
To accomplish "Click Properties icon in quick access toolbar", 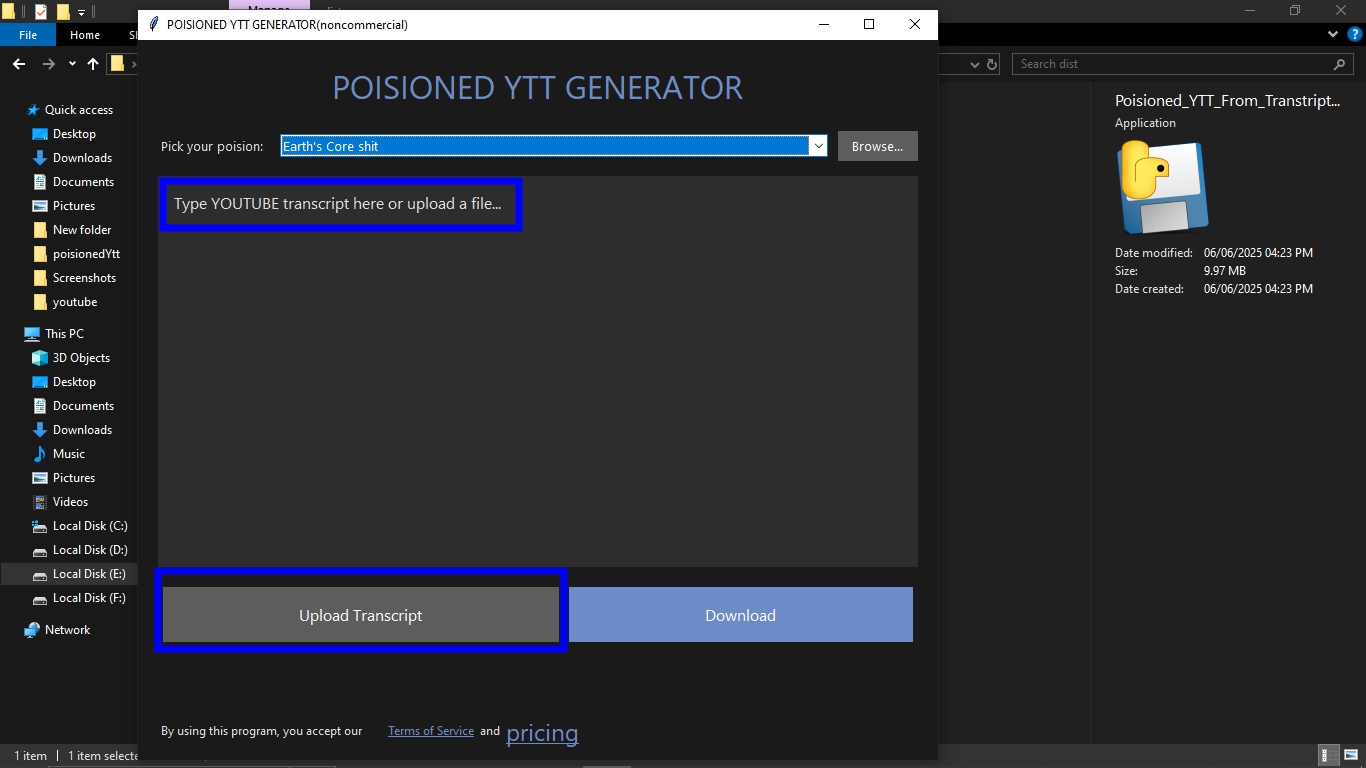I will click(x=40, y=12).
